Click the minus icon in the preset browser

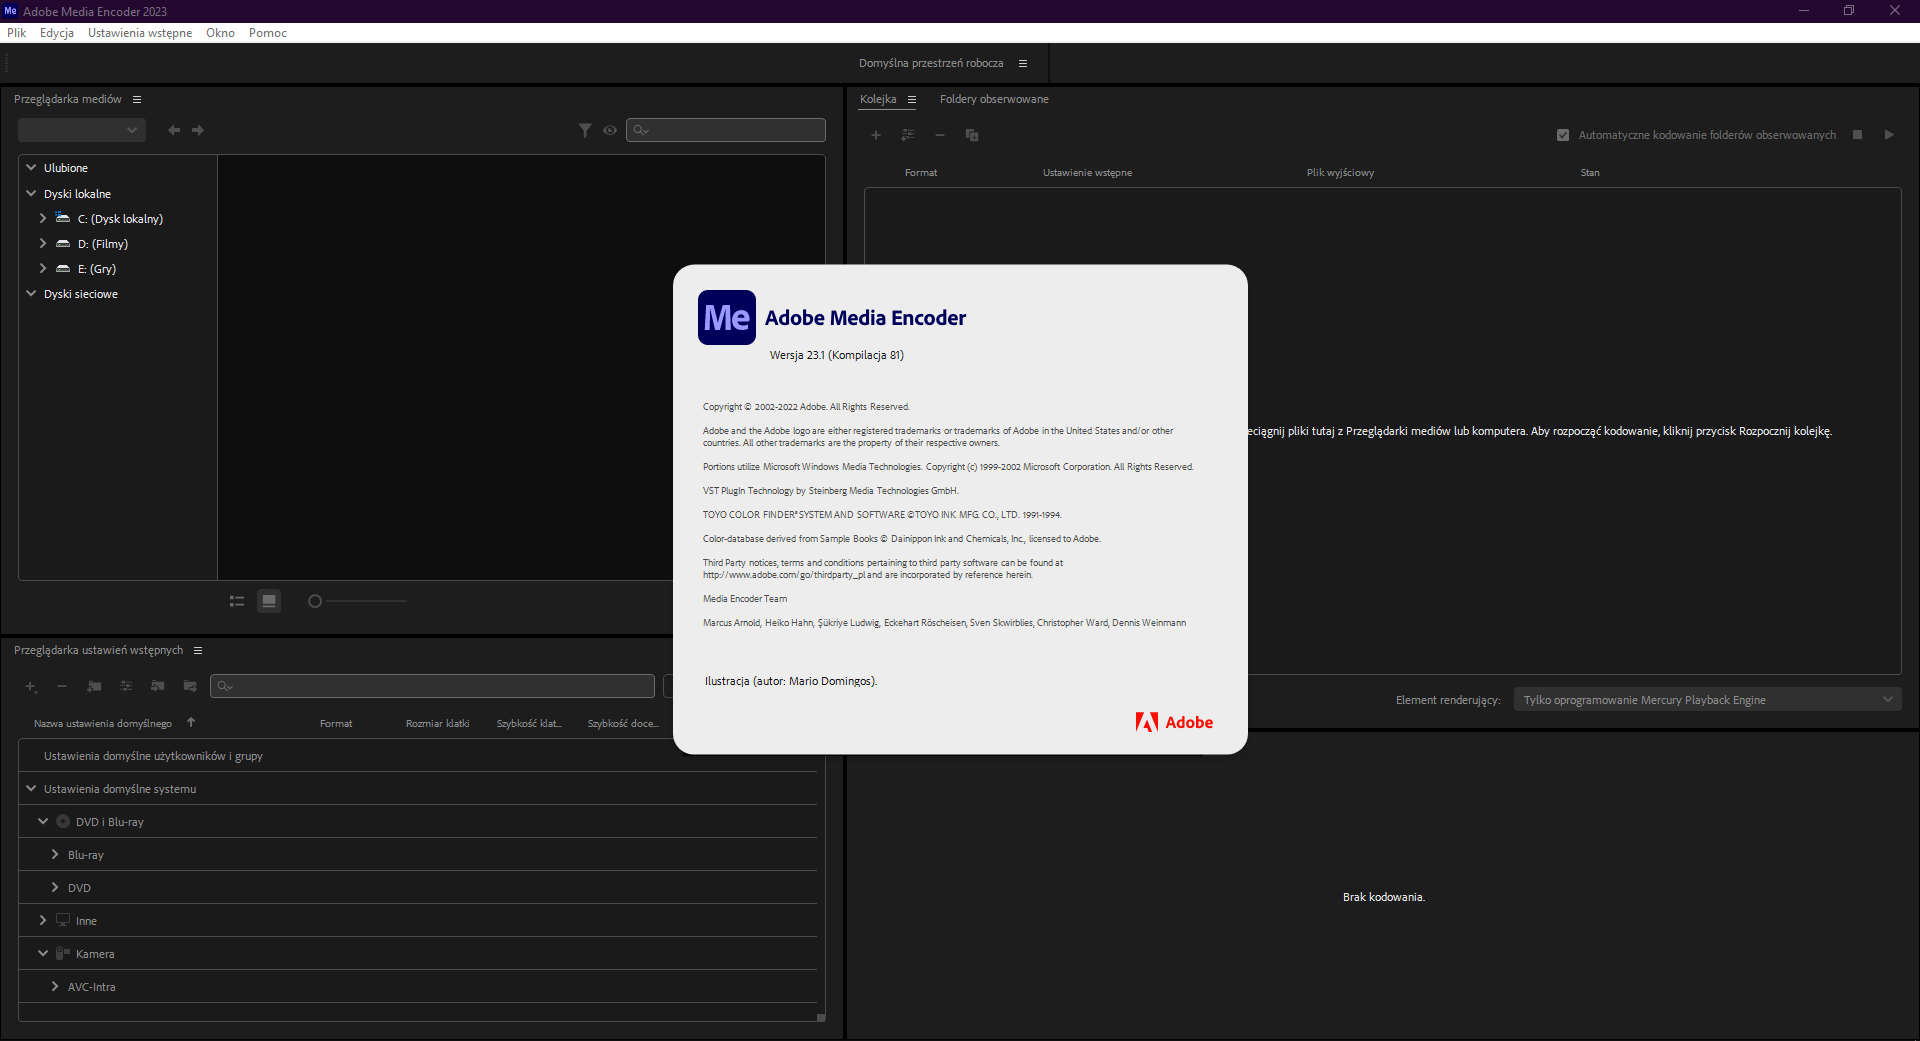pos(62,686)
